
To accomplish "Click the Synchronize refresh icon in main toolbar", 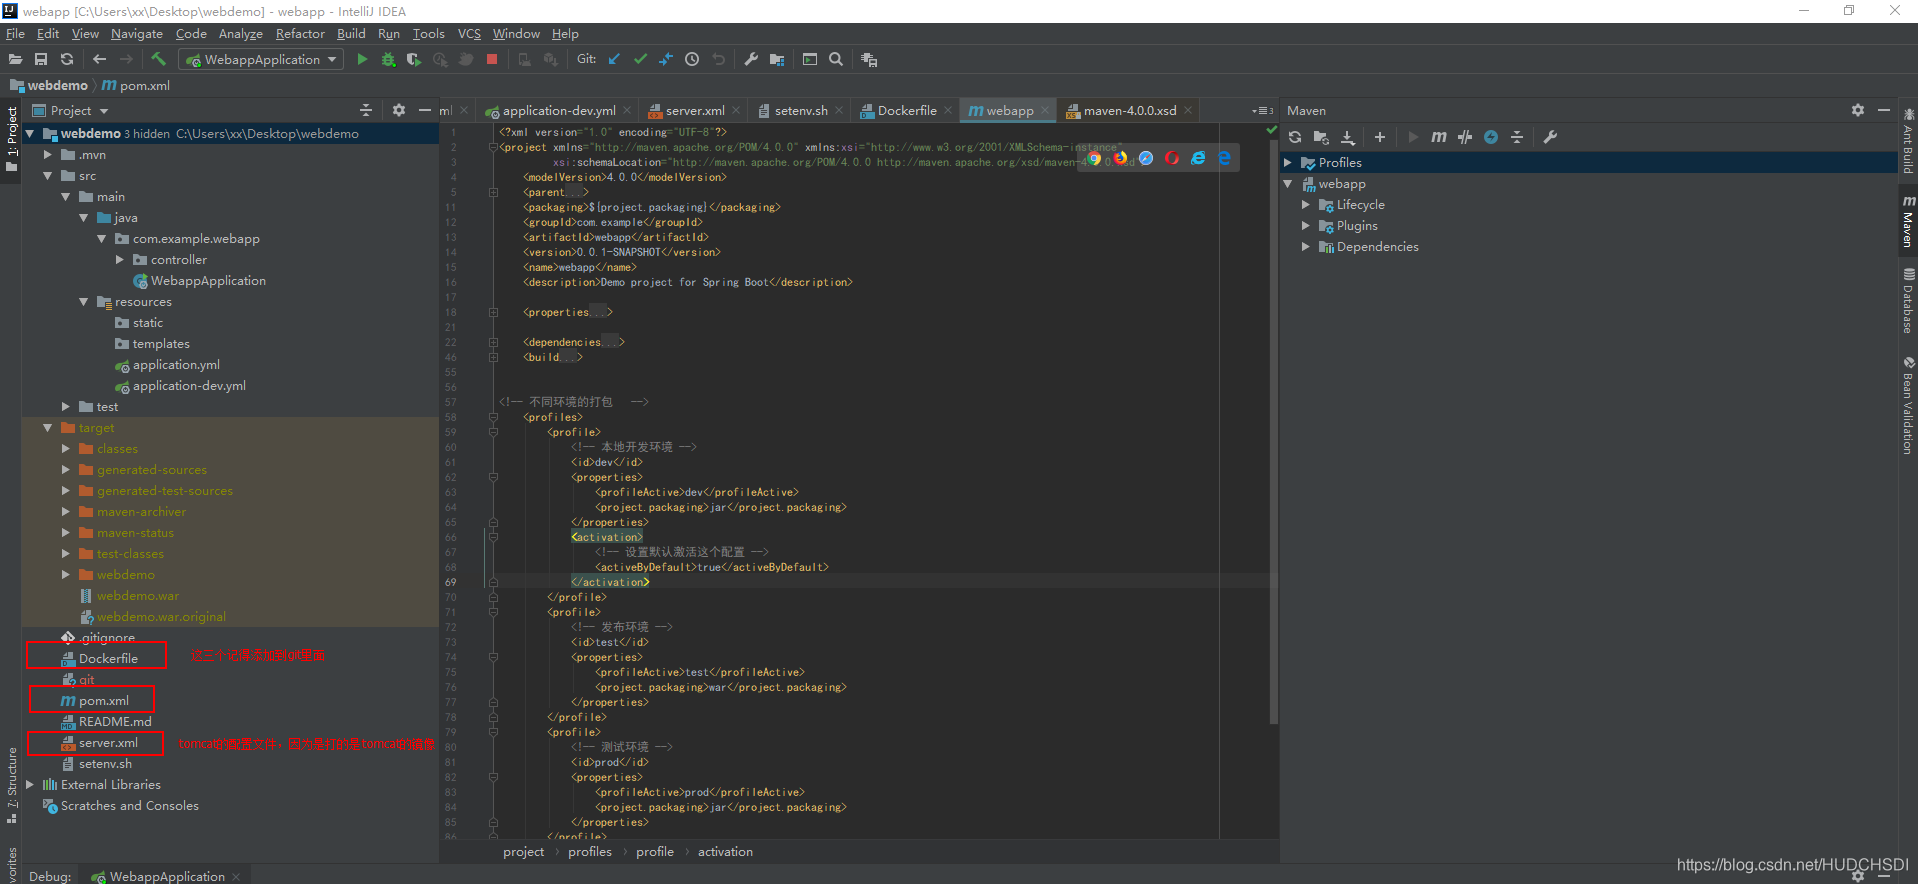I will point(67,60).
